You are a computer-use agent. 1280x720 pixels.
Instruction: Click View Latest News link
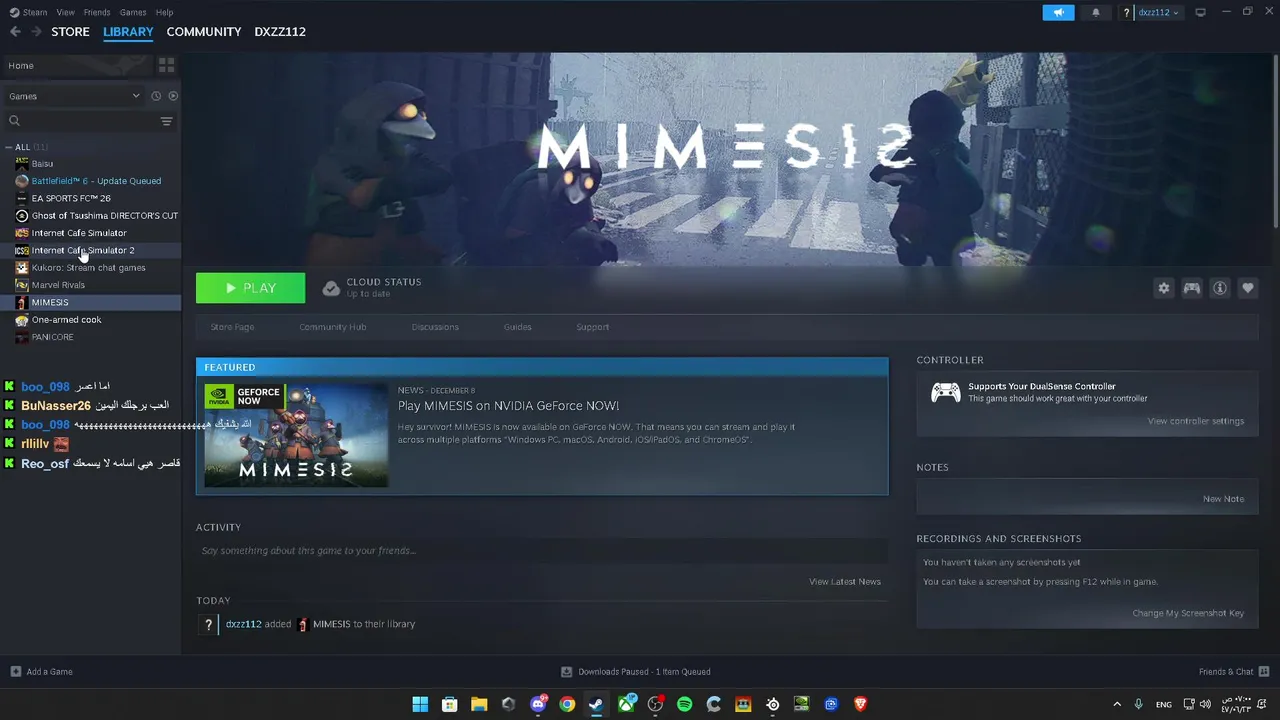click(845, 582)
